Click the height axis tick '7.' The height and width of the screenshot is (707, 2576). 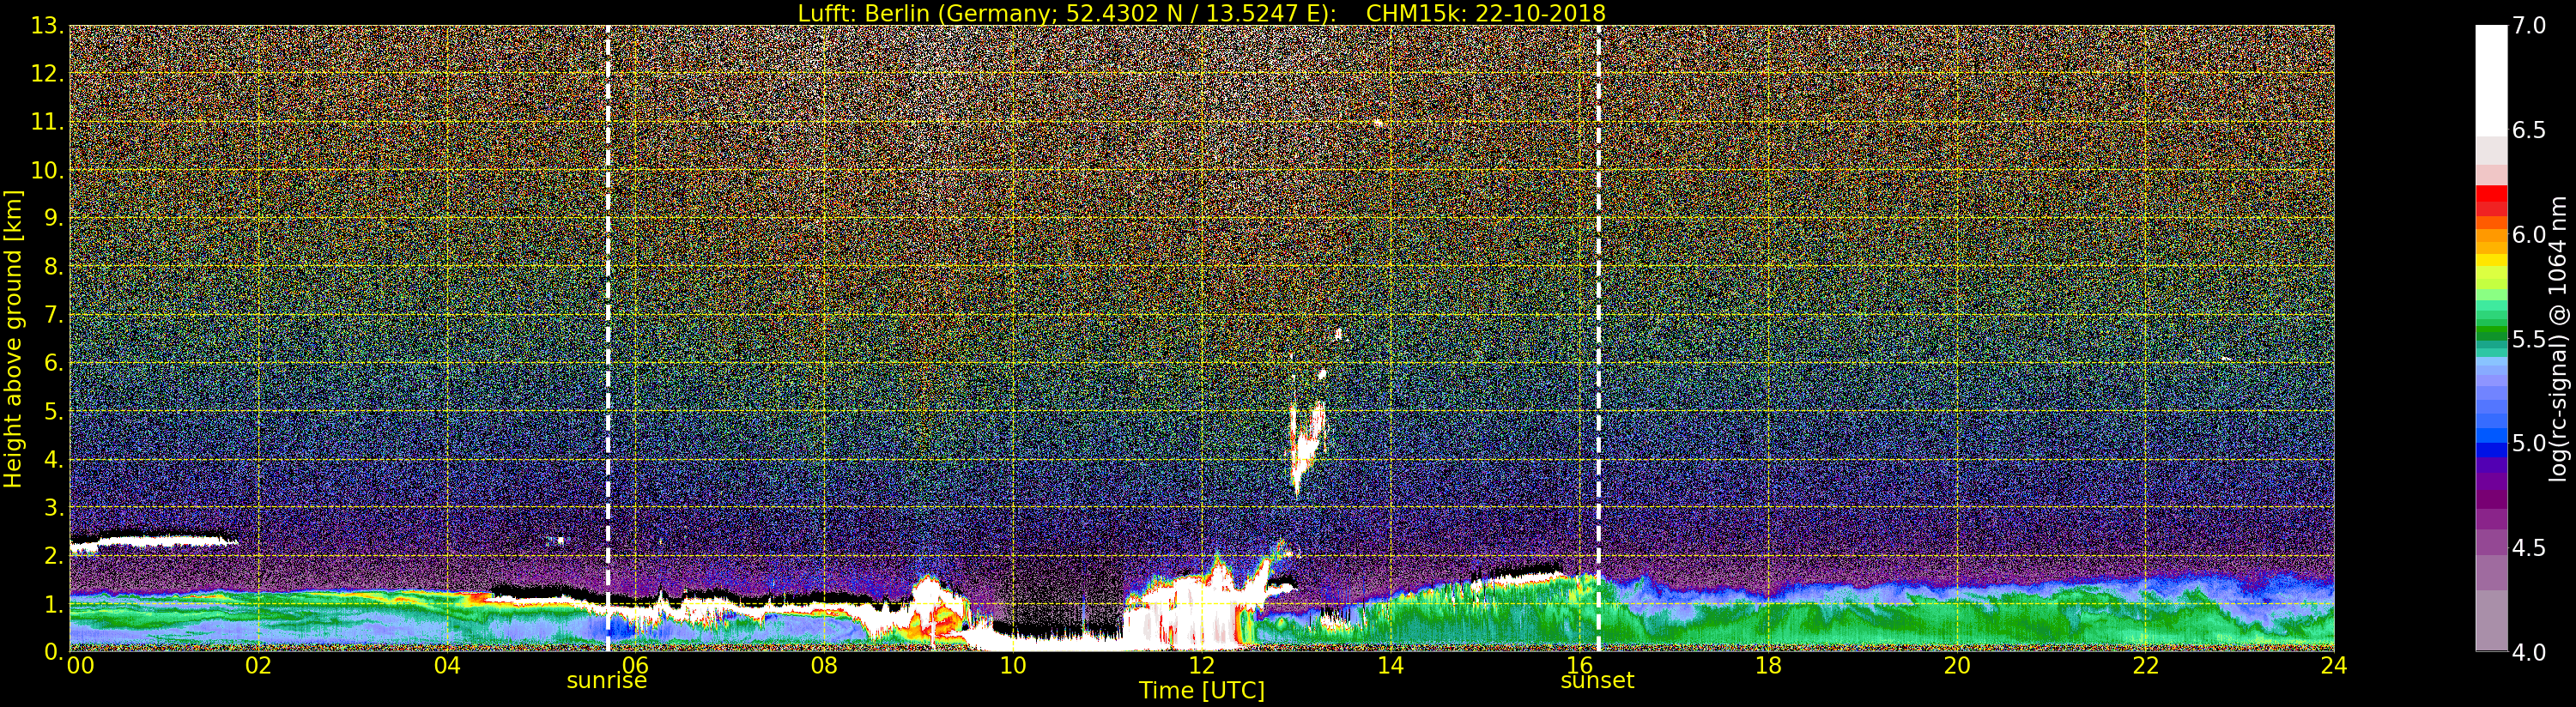tap(53, 315)
